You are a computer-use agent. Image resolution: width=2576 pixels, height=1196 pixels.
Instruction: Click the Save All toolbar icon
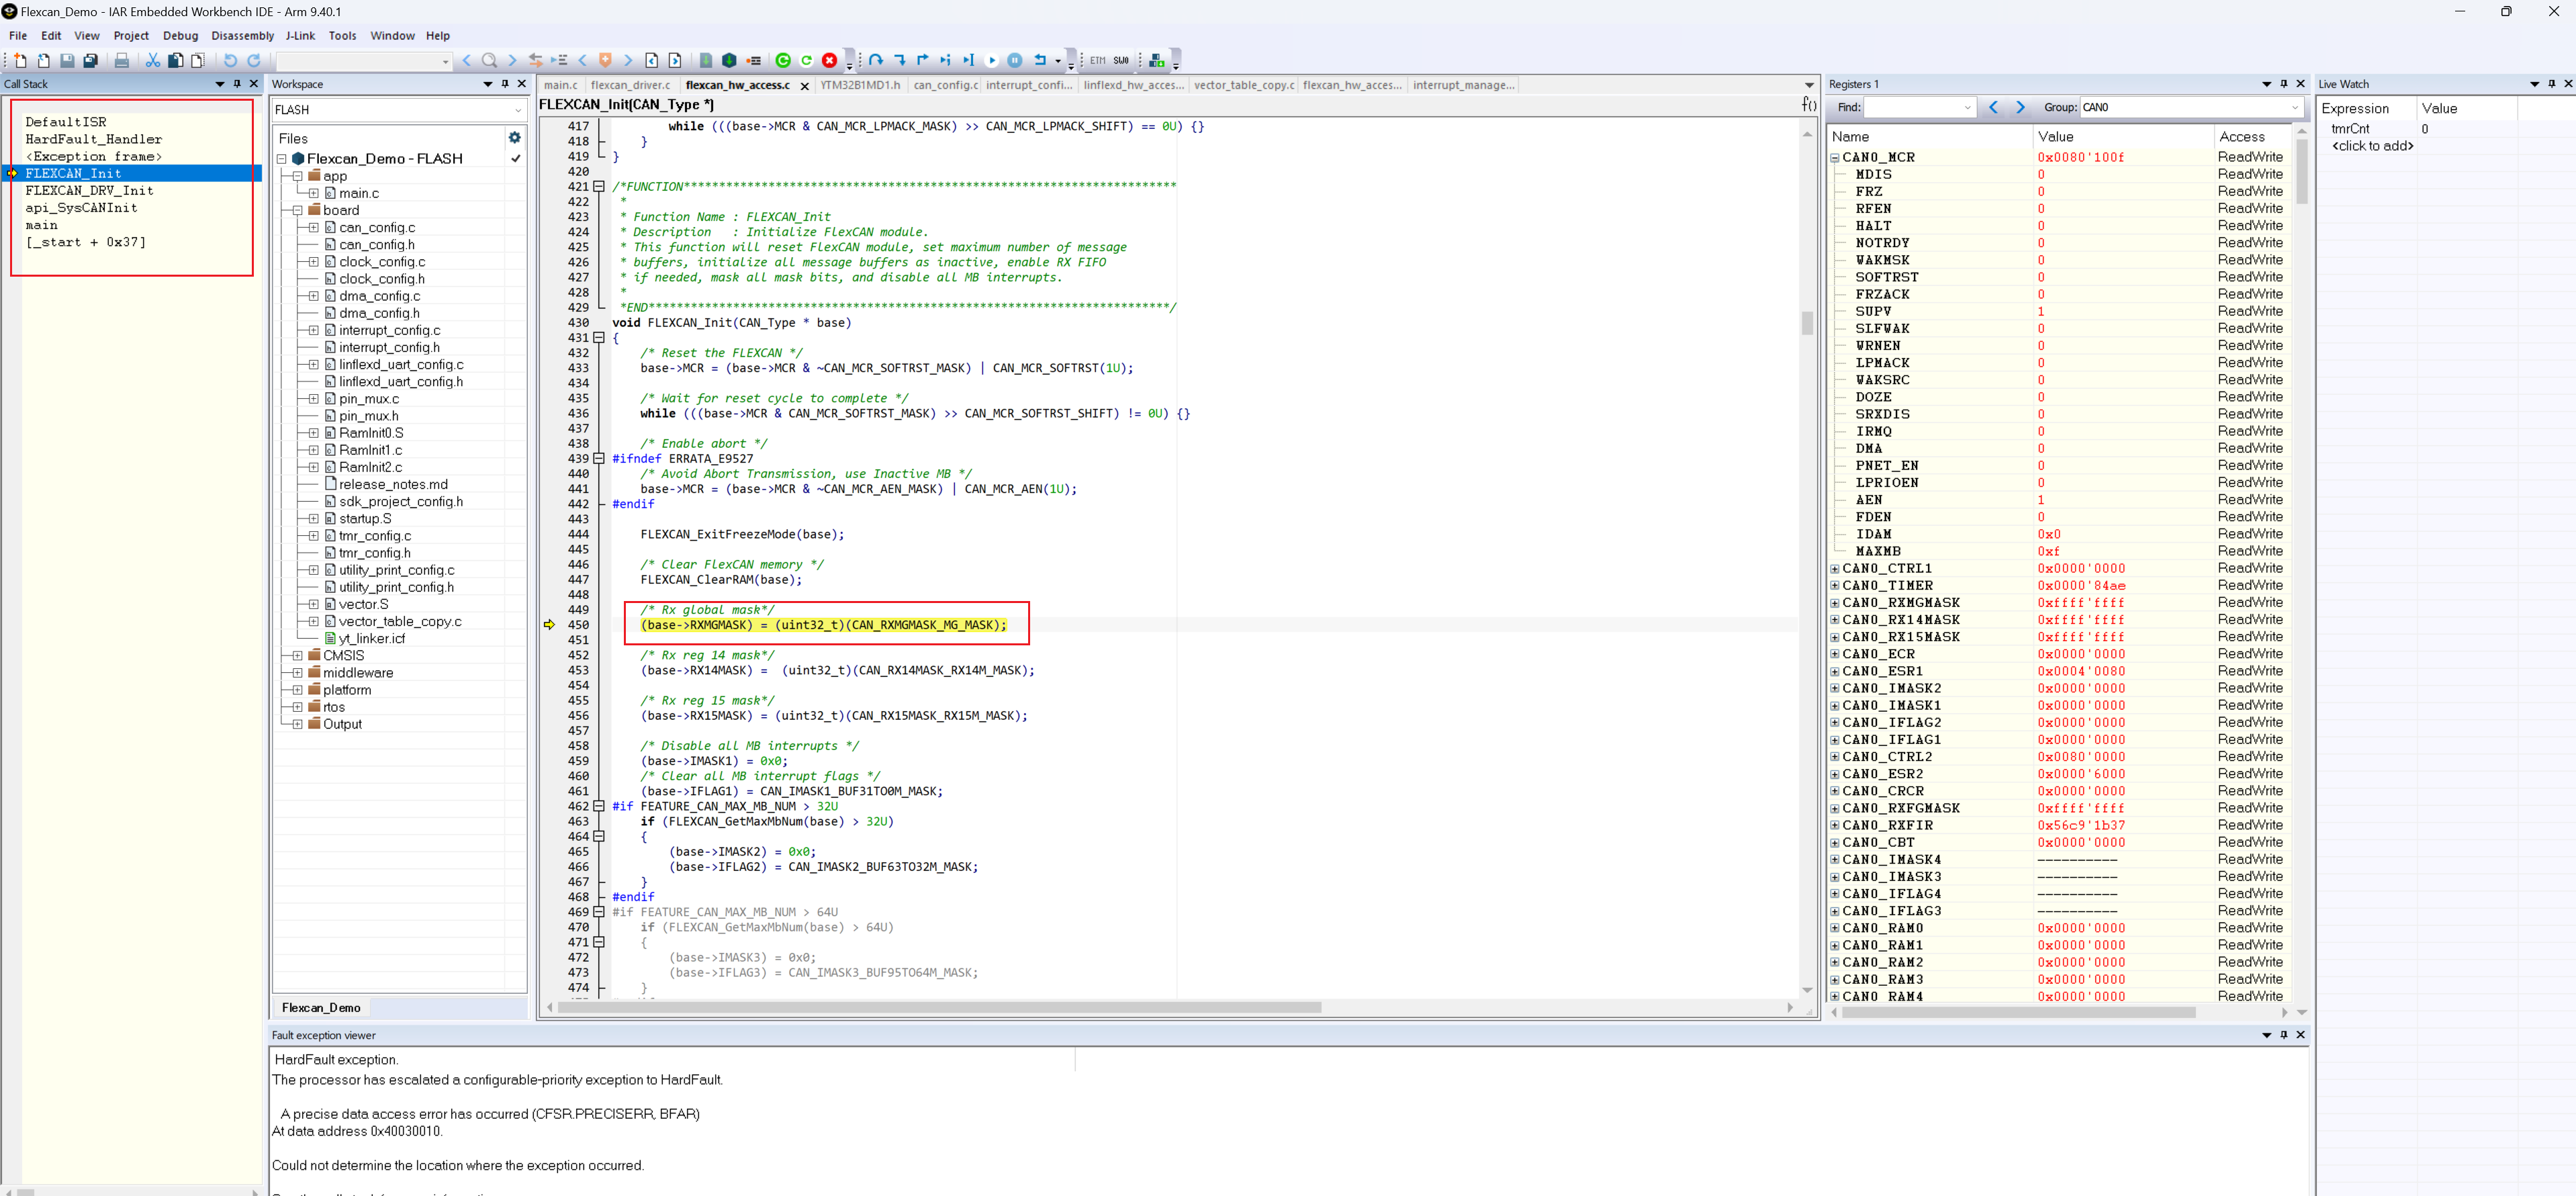point(90,61)
